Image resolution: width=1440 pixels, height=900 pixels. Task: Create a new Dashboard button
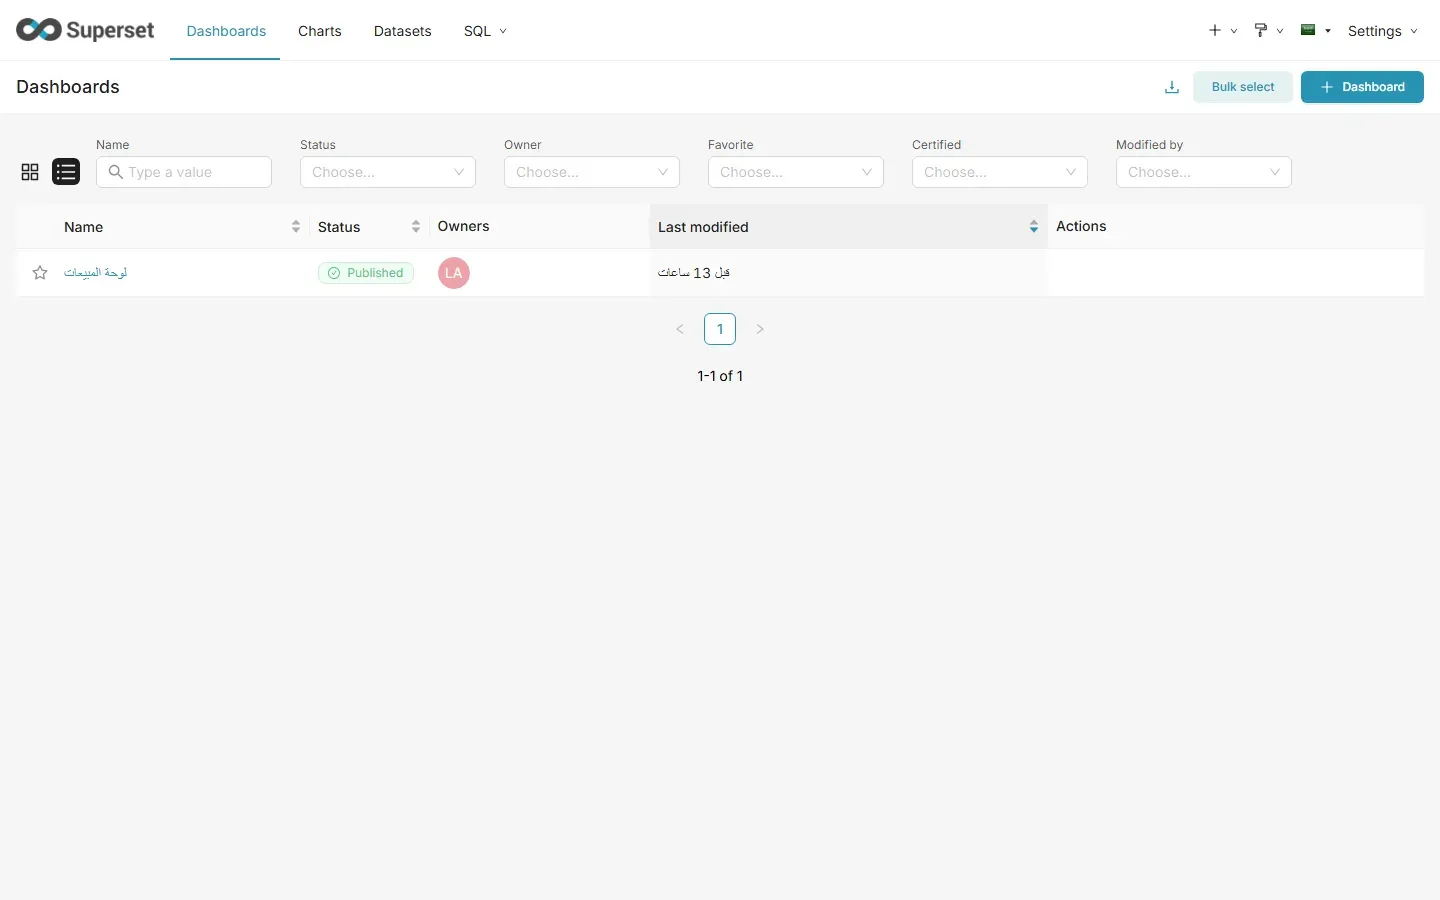coord(1362,87)
